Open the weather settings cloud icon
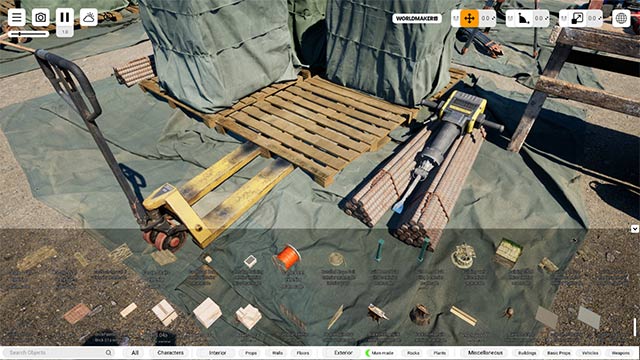640x360 pixels. (89, 18)
